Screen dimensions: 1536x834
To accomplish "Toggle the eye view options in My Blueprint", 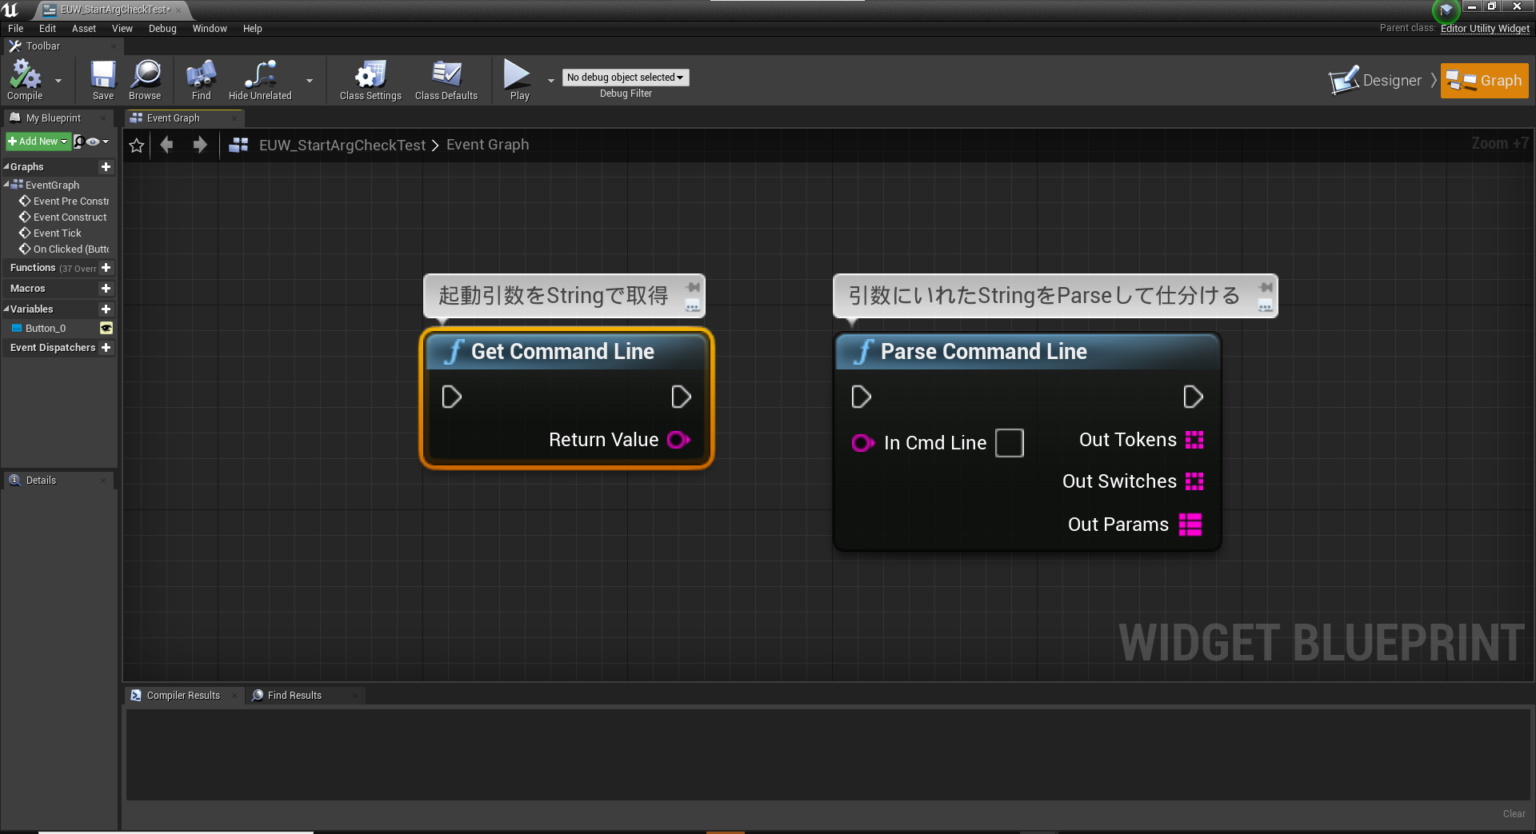I will (94, 142).
